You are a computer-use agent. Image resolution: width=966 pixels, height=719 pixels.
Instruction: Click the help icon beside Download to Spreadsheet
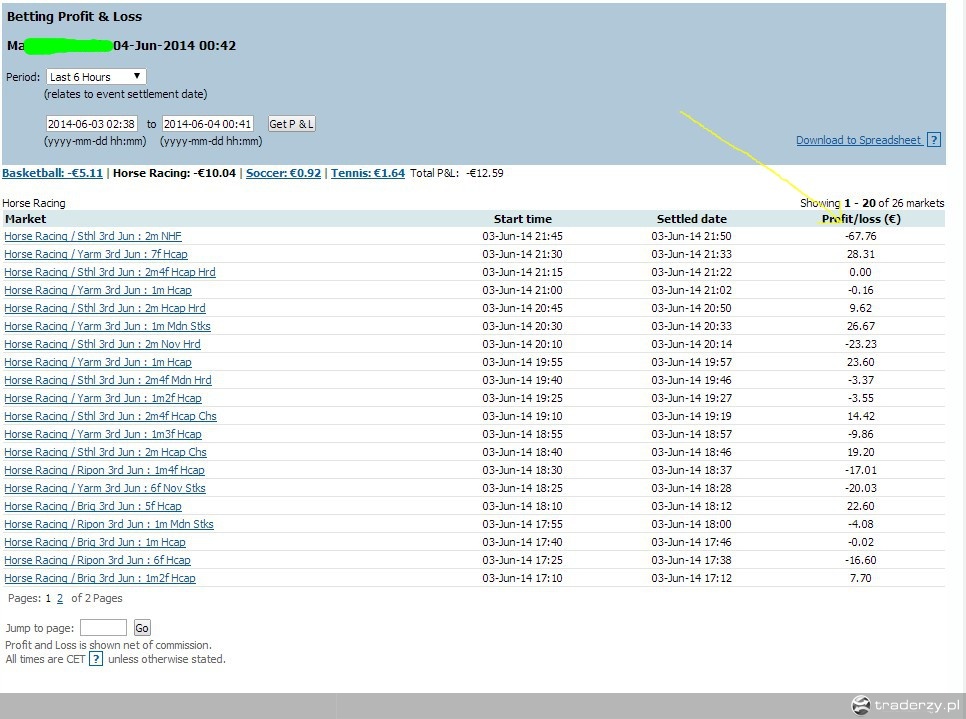[934, 140]
